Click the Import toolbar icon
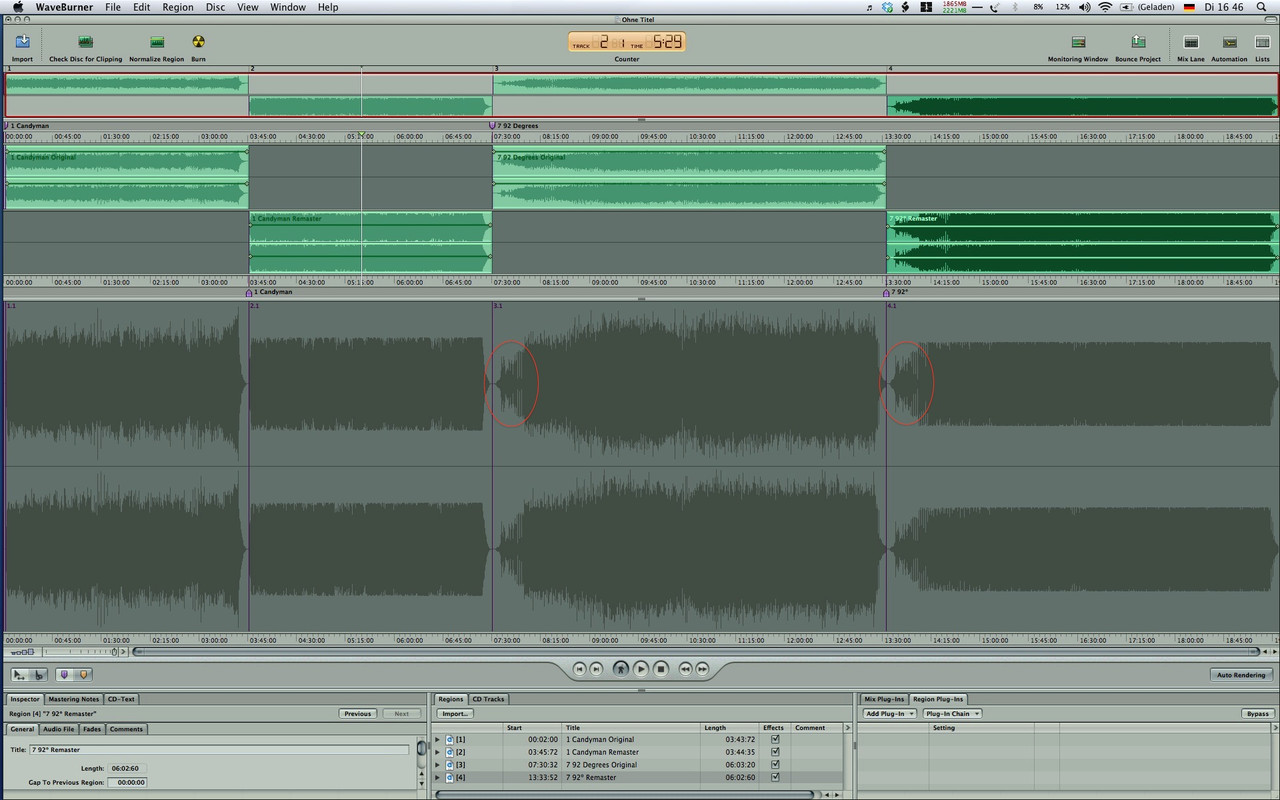This screenshot has height=800, width=1280. coord(22,42)
